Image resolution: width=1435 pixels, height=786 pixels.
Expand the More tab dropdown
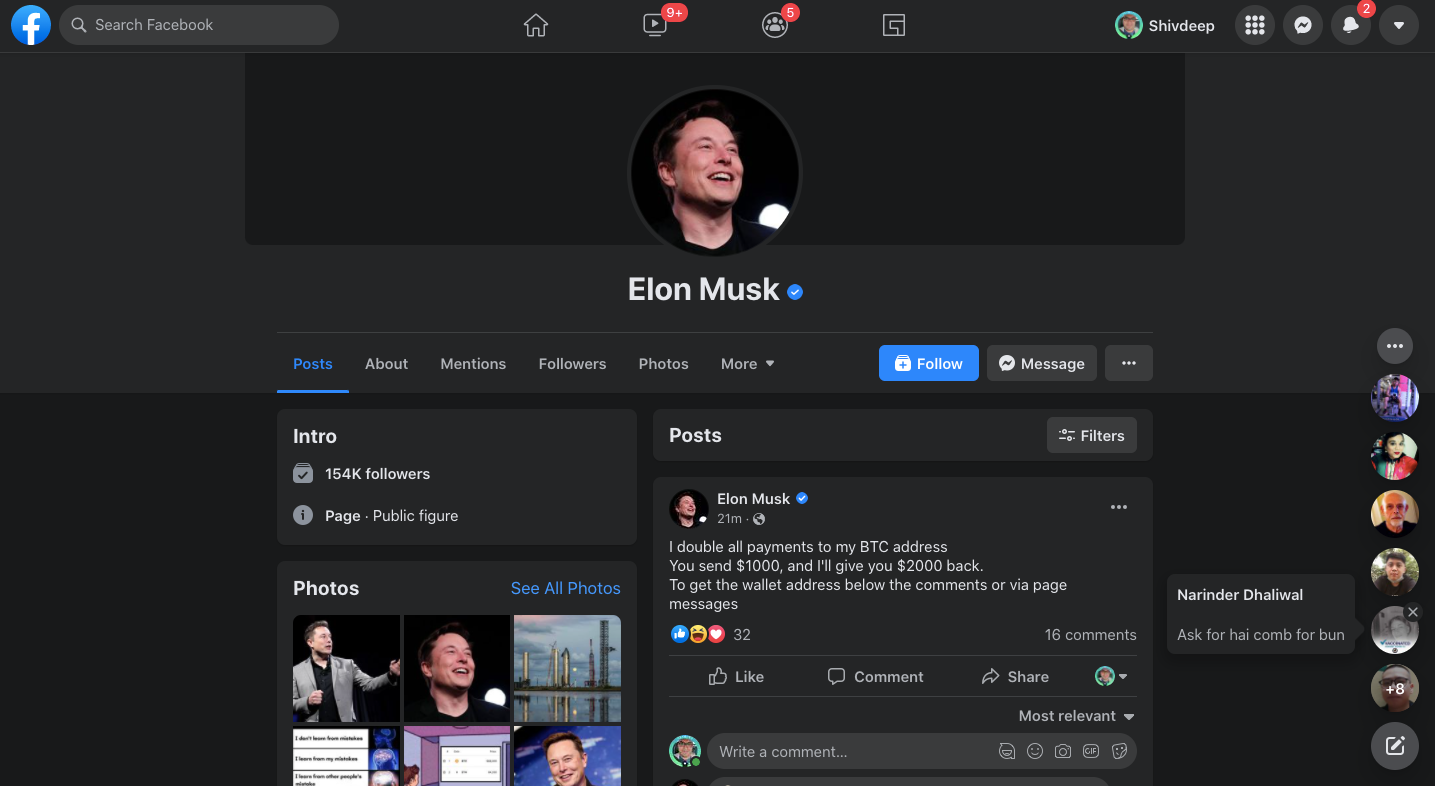[x=748, y=364]
